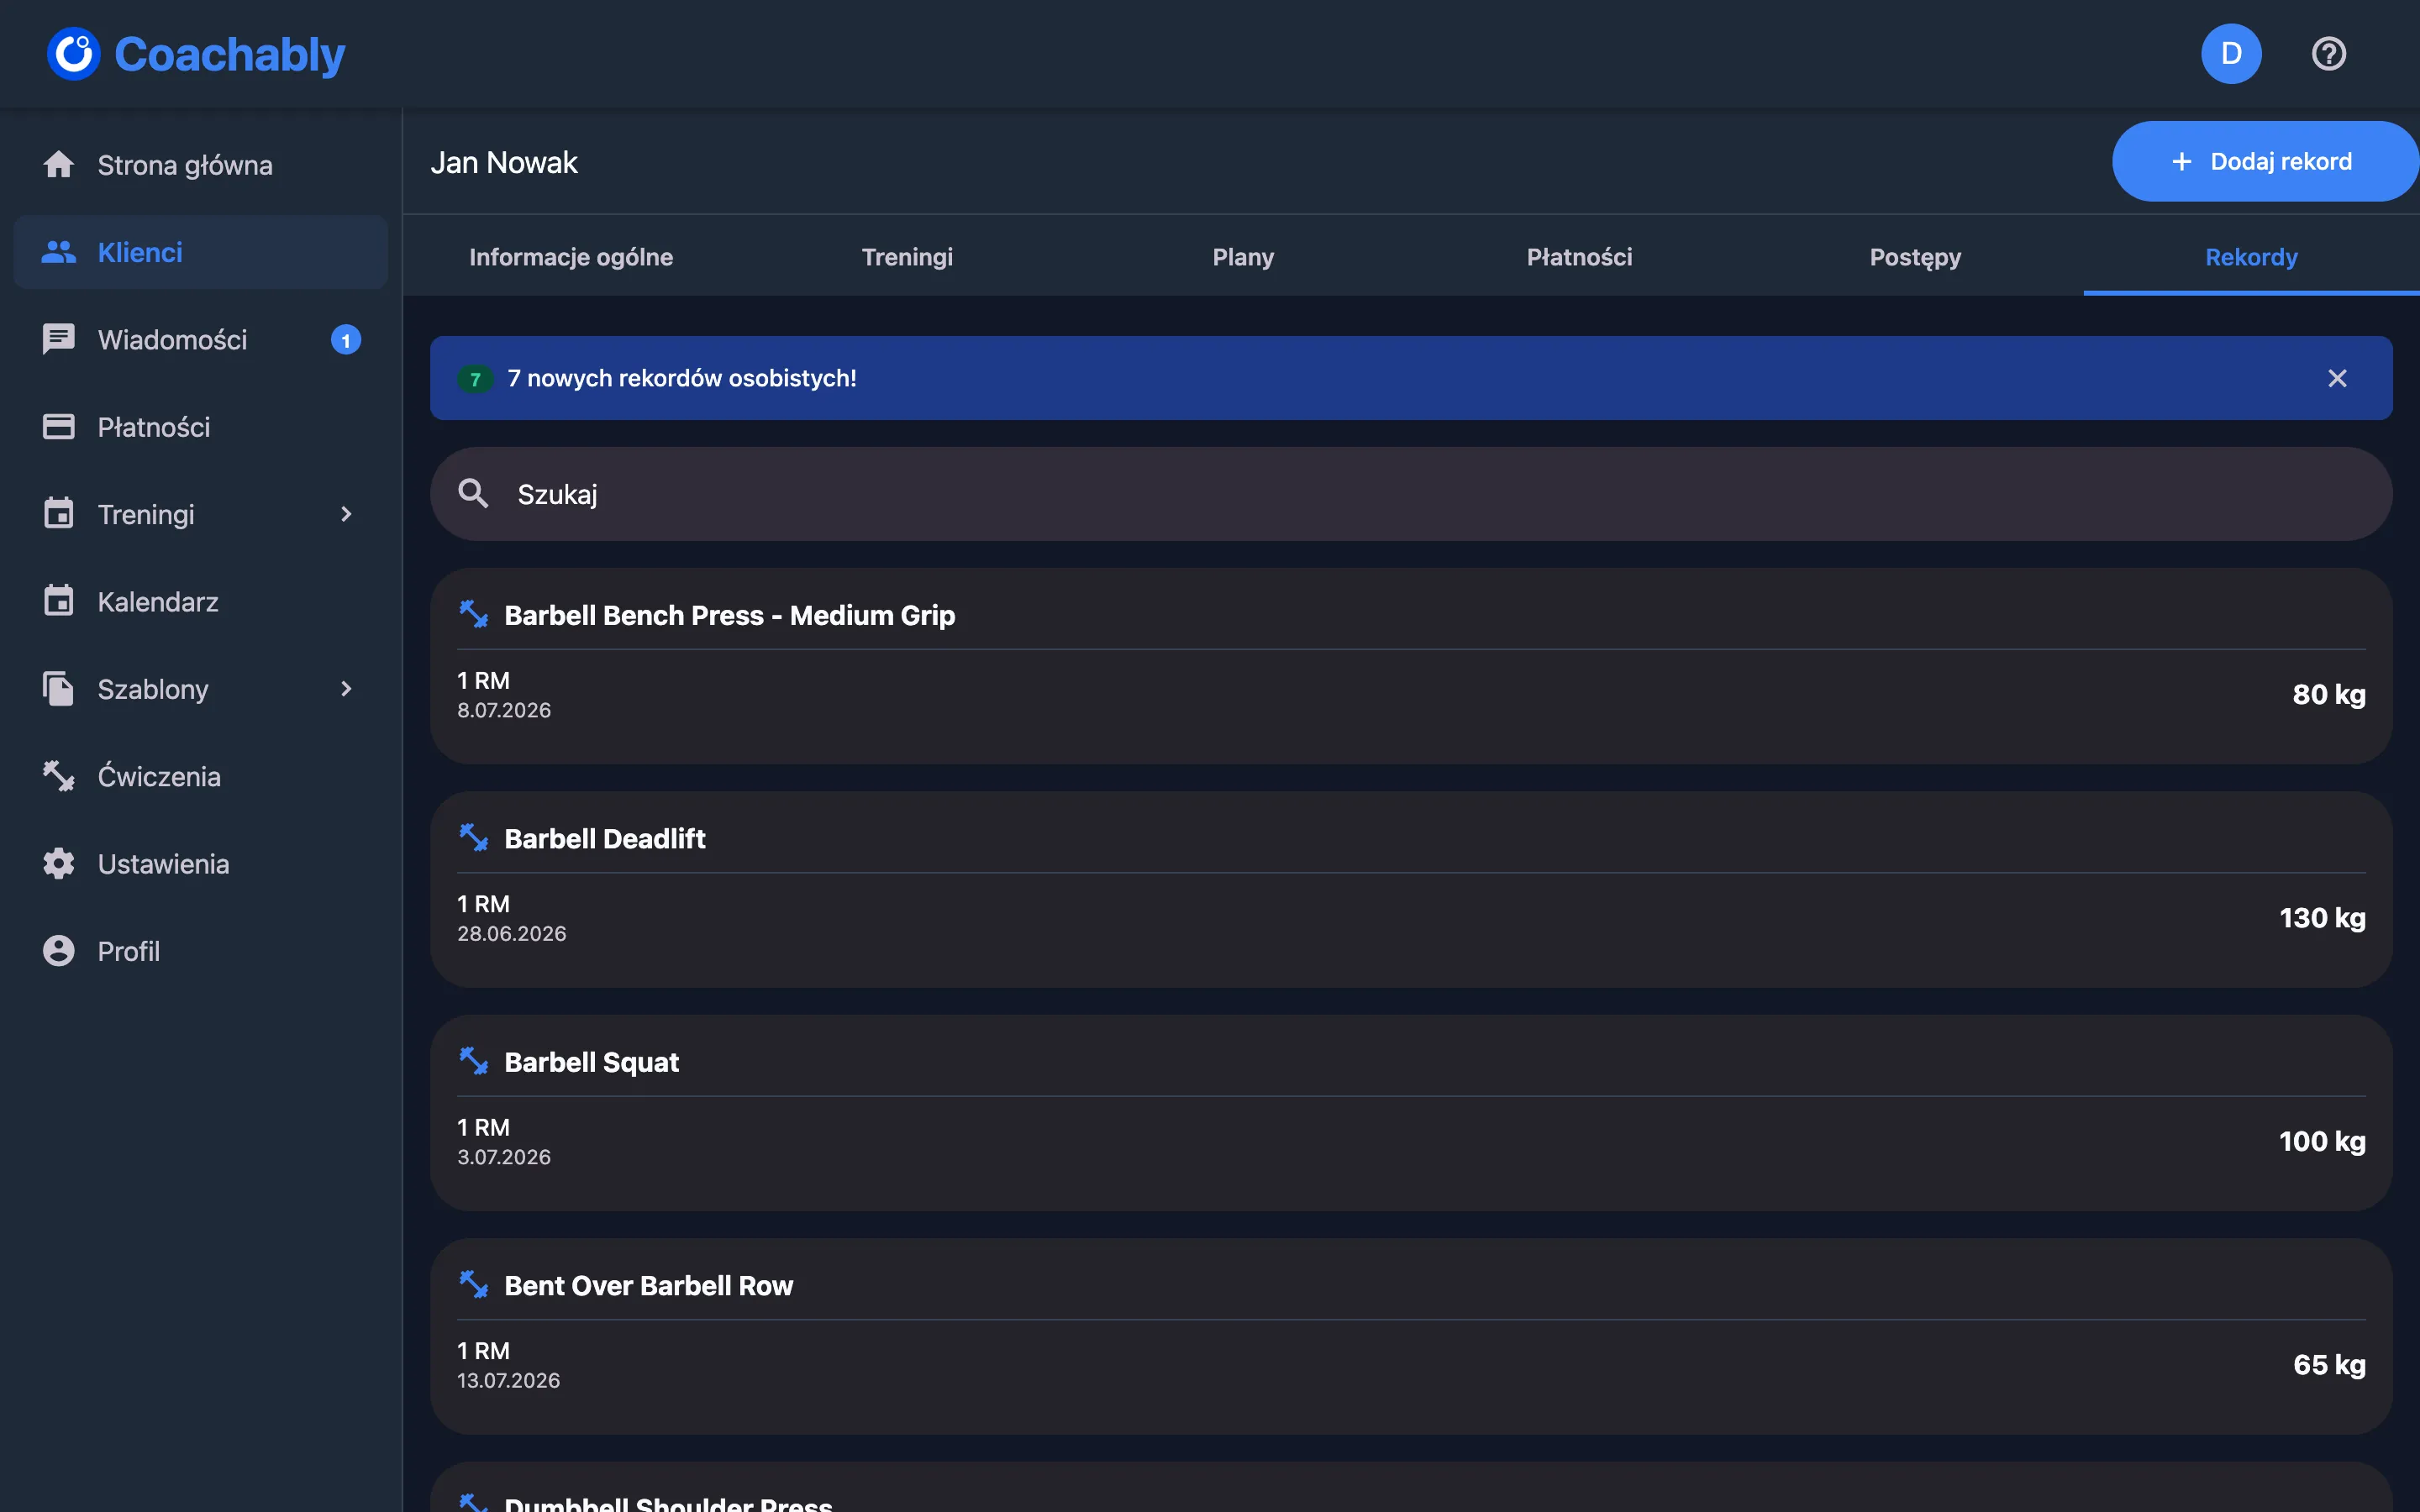Click the Jan Nowak client name

pyautogui.click(x=504, y=162)
